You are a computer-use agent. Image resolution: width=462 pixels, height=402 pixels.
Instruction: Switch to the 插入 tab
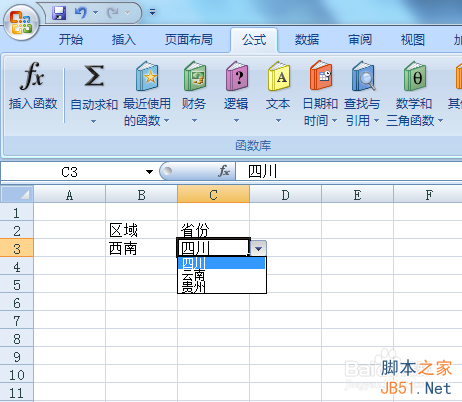124,40
